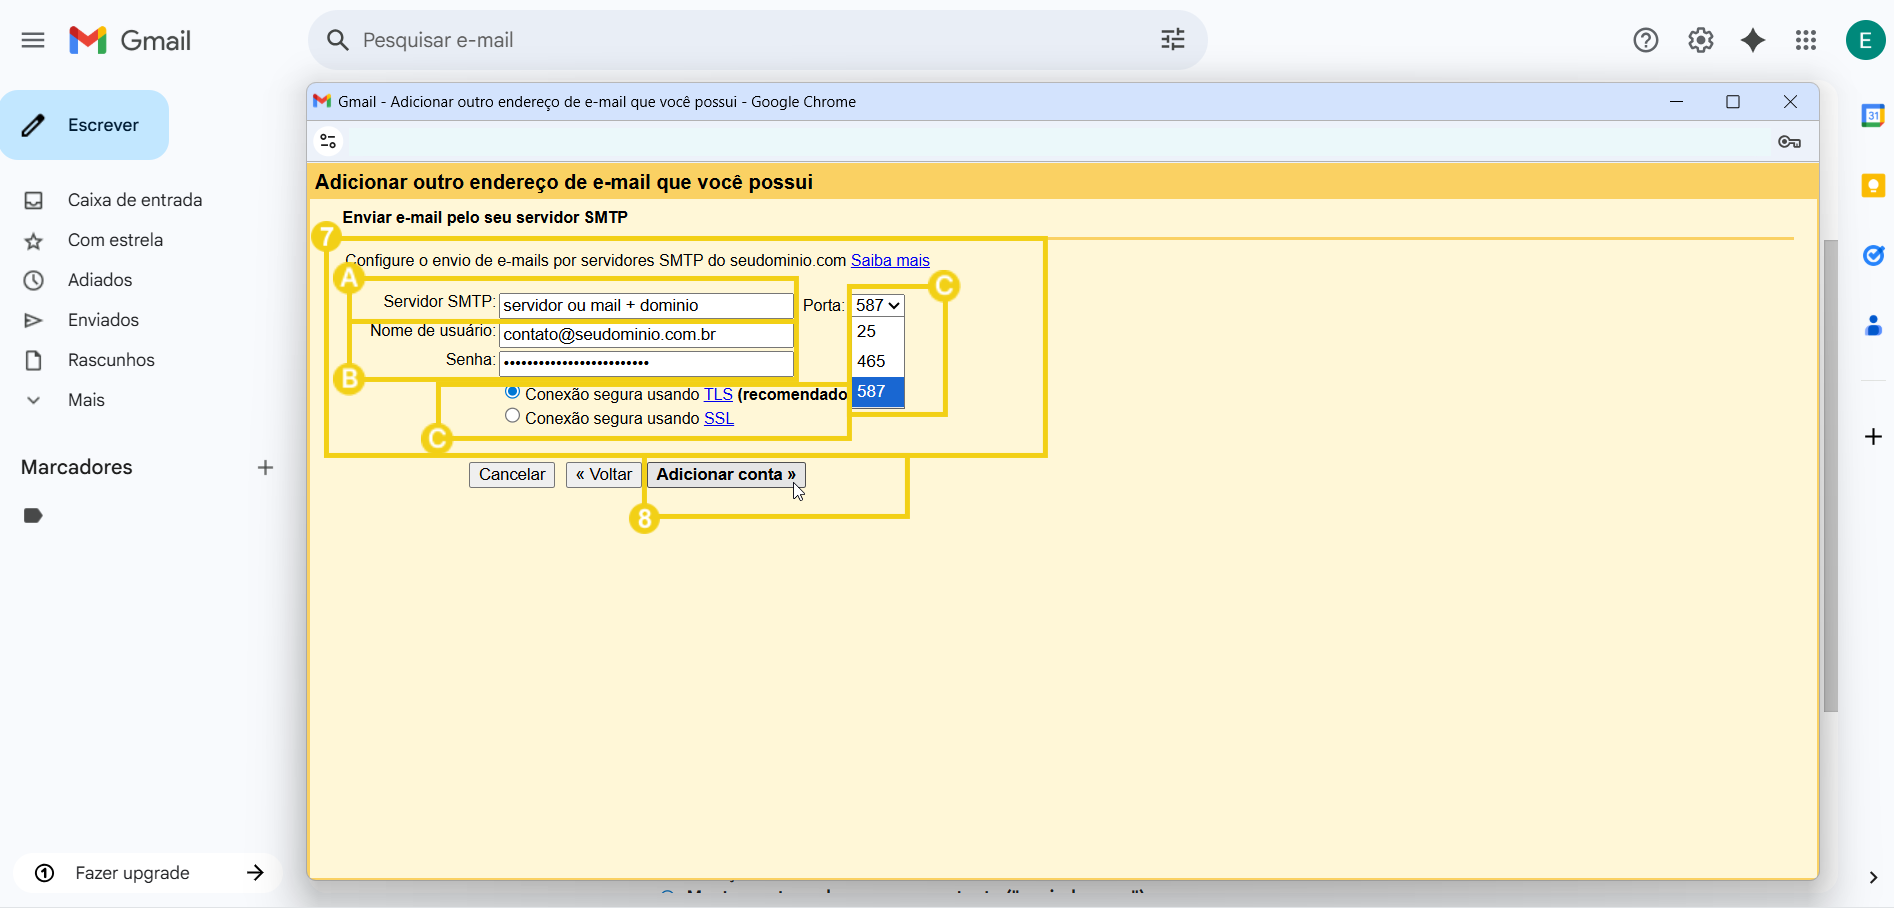Select Conexão segura usando SSL radio
This screenshot has width=1894, height=908.
[x=512, y=416]
